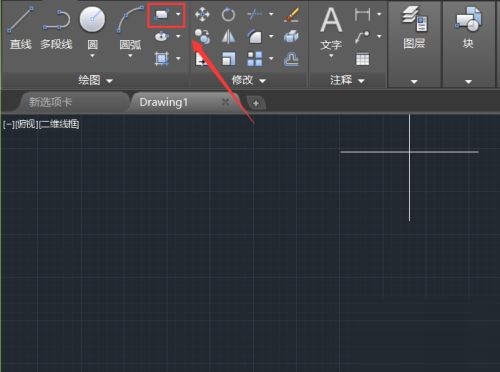Select the Rectangle draw tool

162,14
